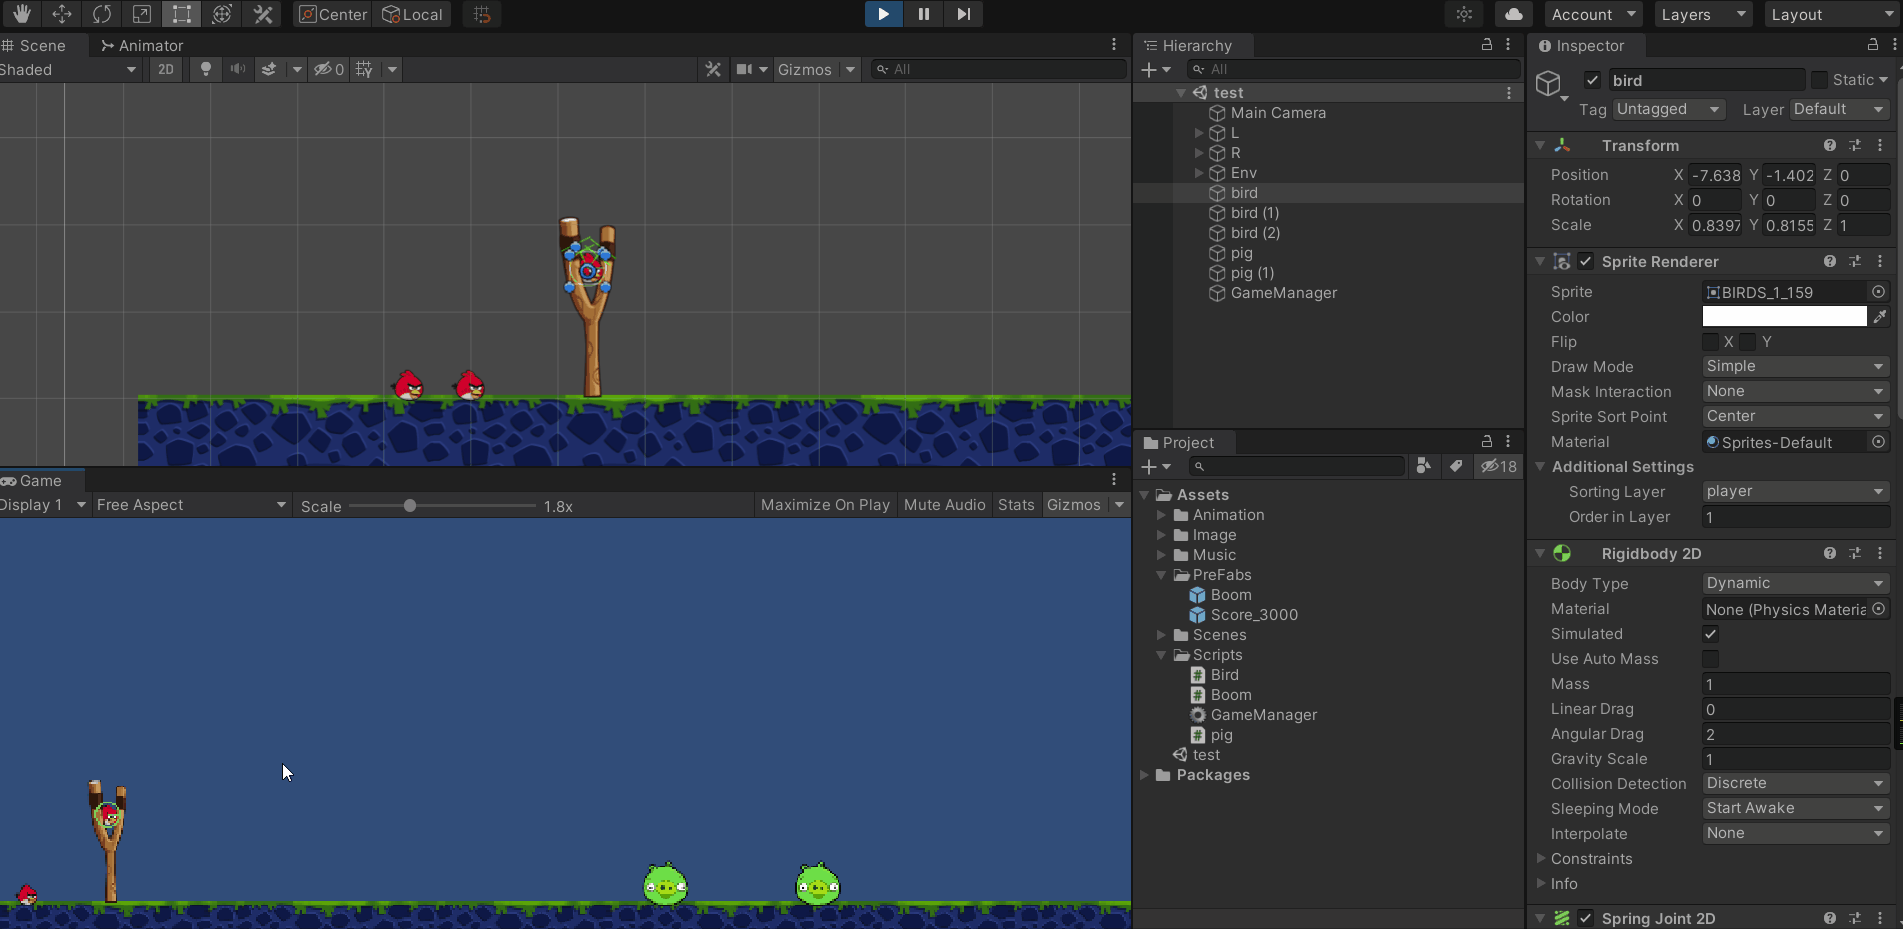The height and width of the screenshot is (929, 1903).
Task: Toggle bird active checkbox
Action: coord(1593,80)
